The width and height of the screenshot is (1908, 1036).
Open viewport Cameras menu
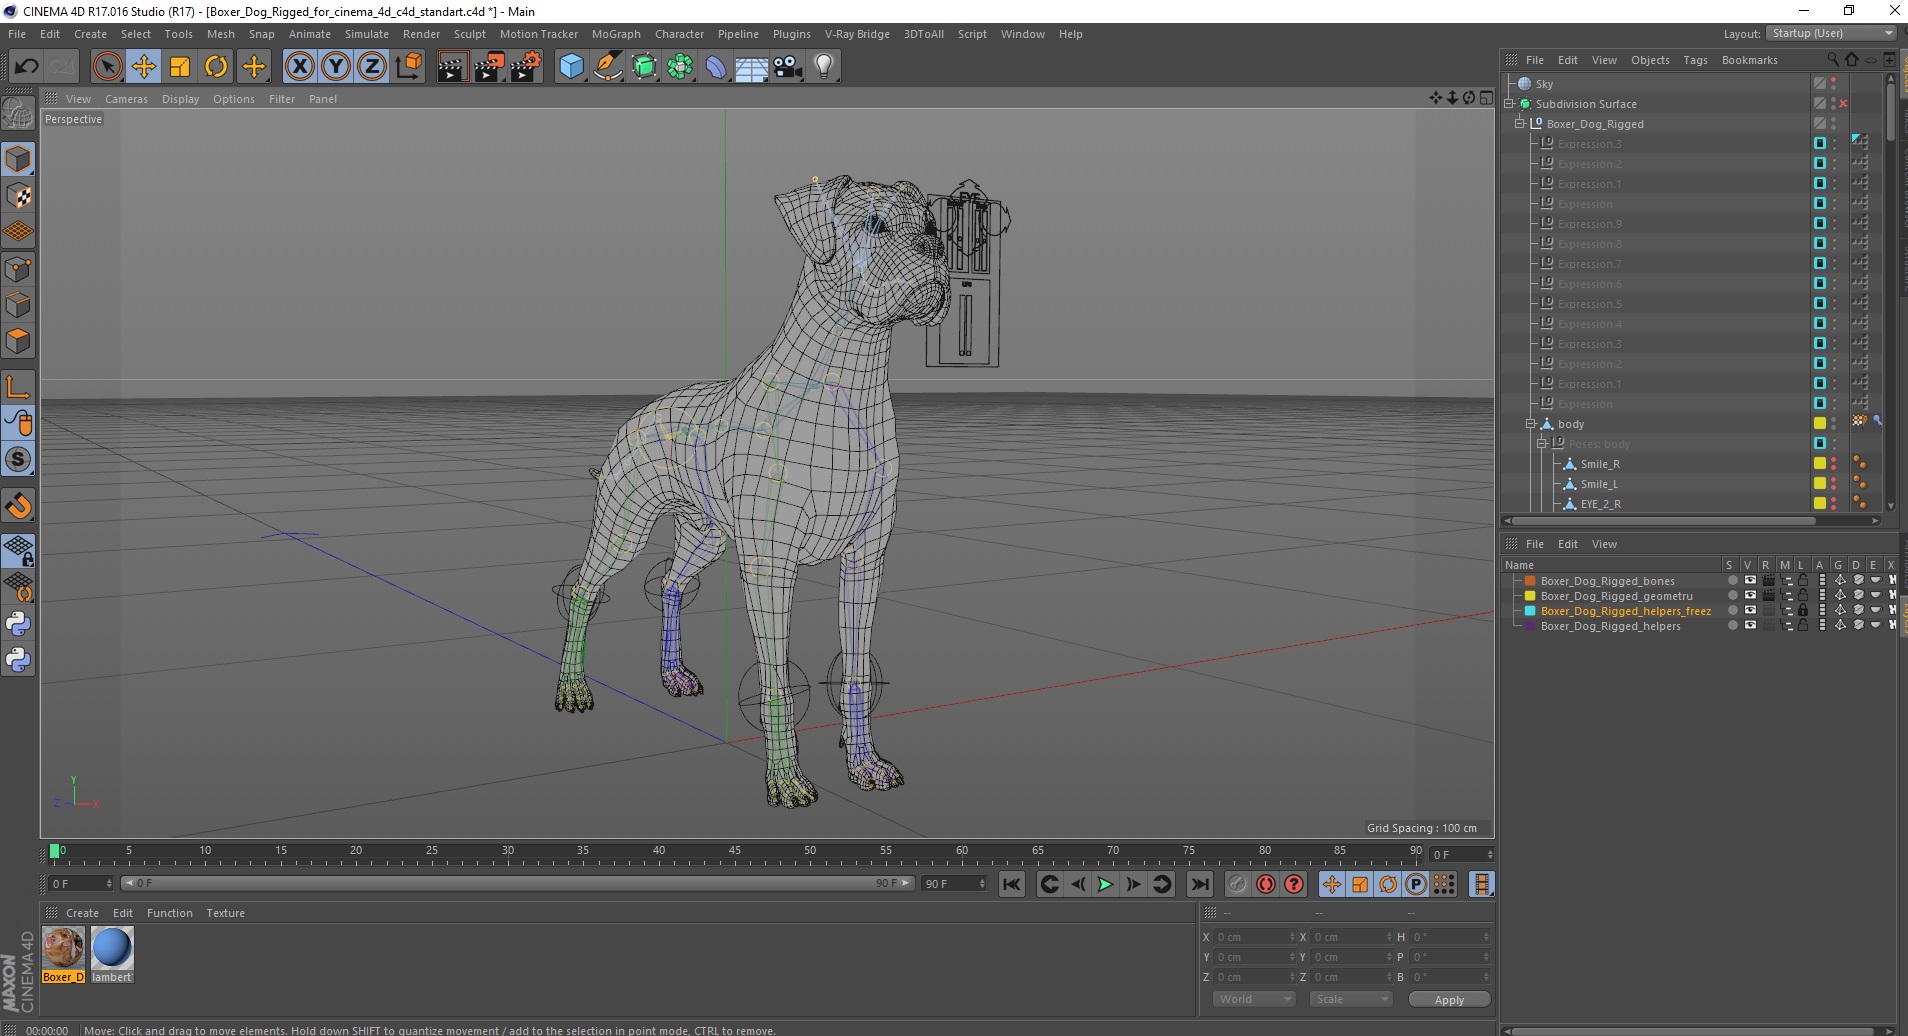pyautogui.click(x=126, y=99)
